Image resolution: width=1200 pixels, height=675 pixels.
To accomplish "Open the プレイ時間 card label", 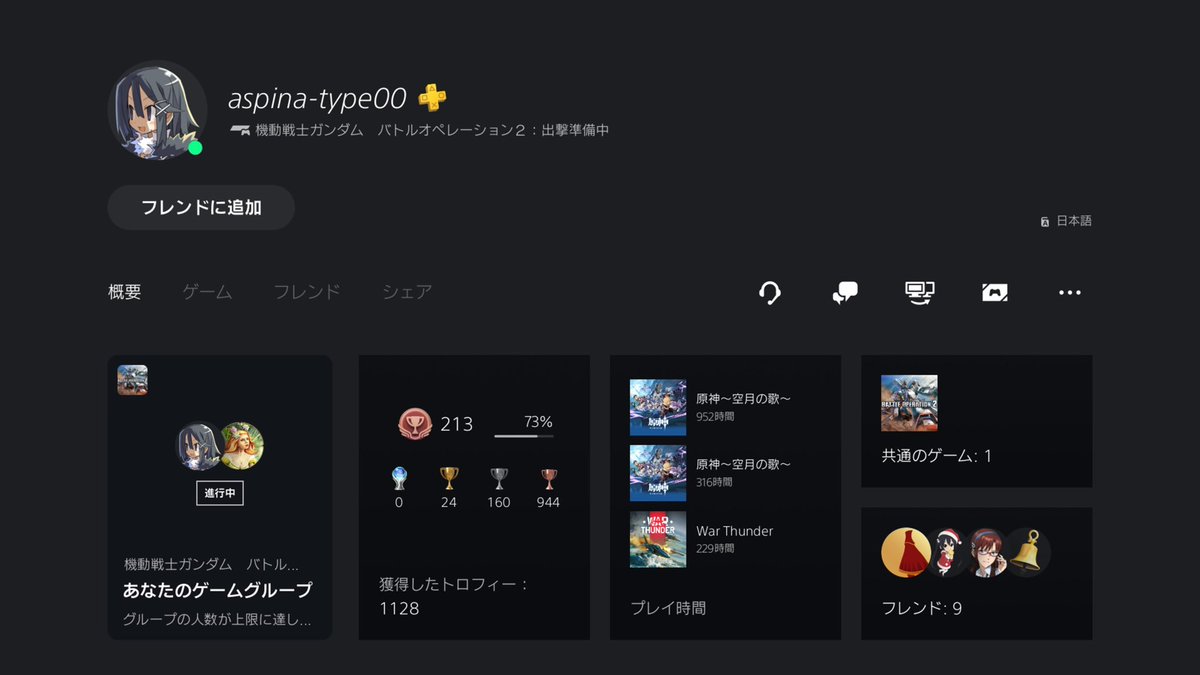I will pos(668,607).
